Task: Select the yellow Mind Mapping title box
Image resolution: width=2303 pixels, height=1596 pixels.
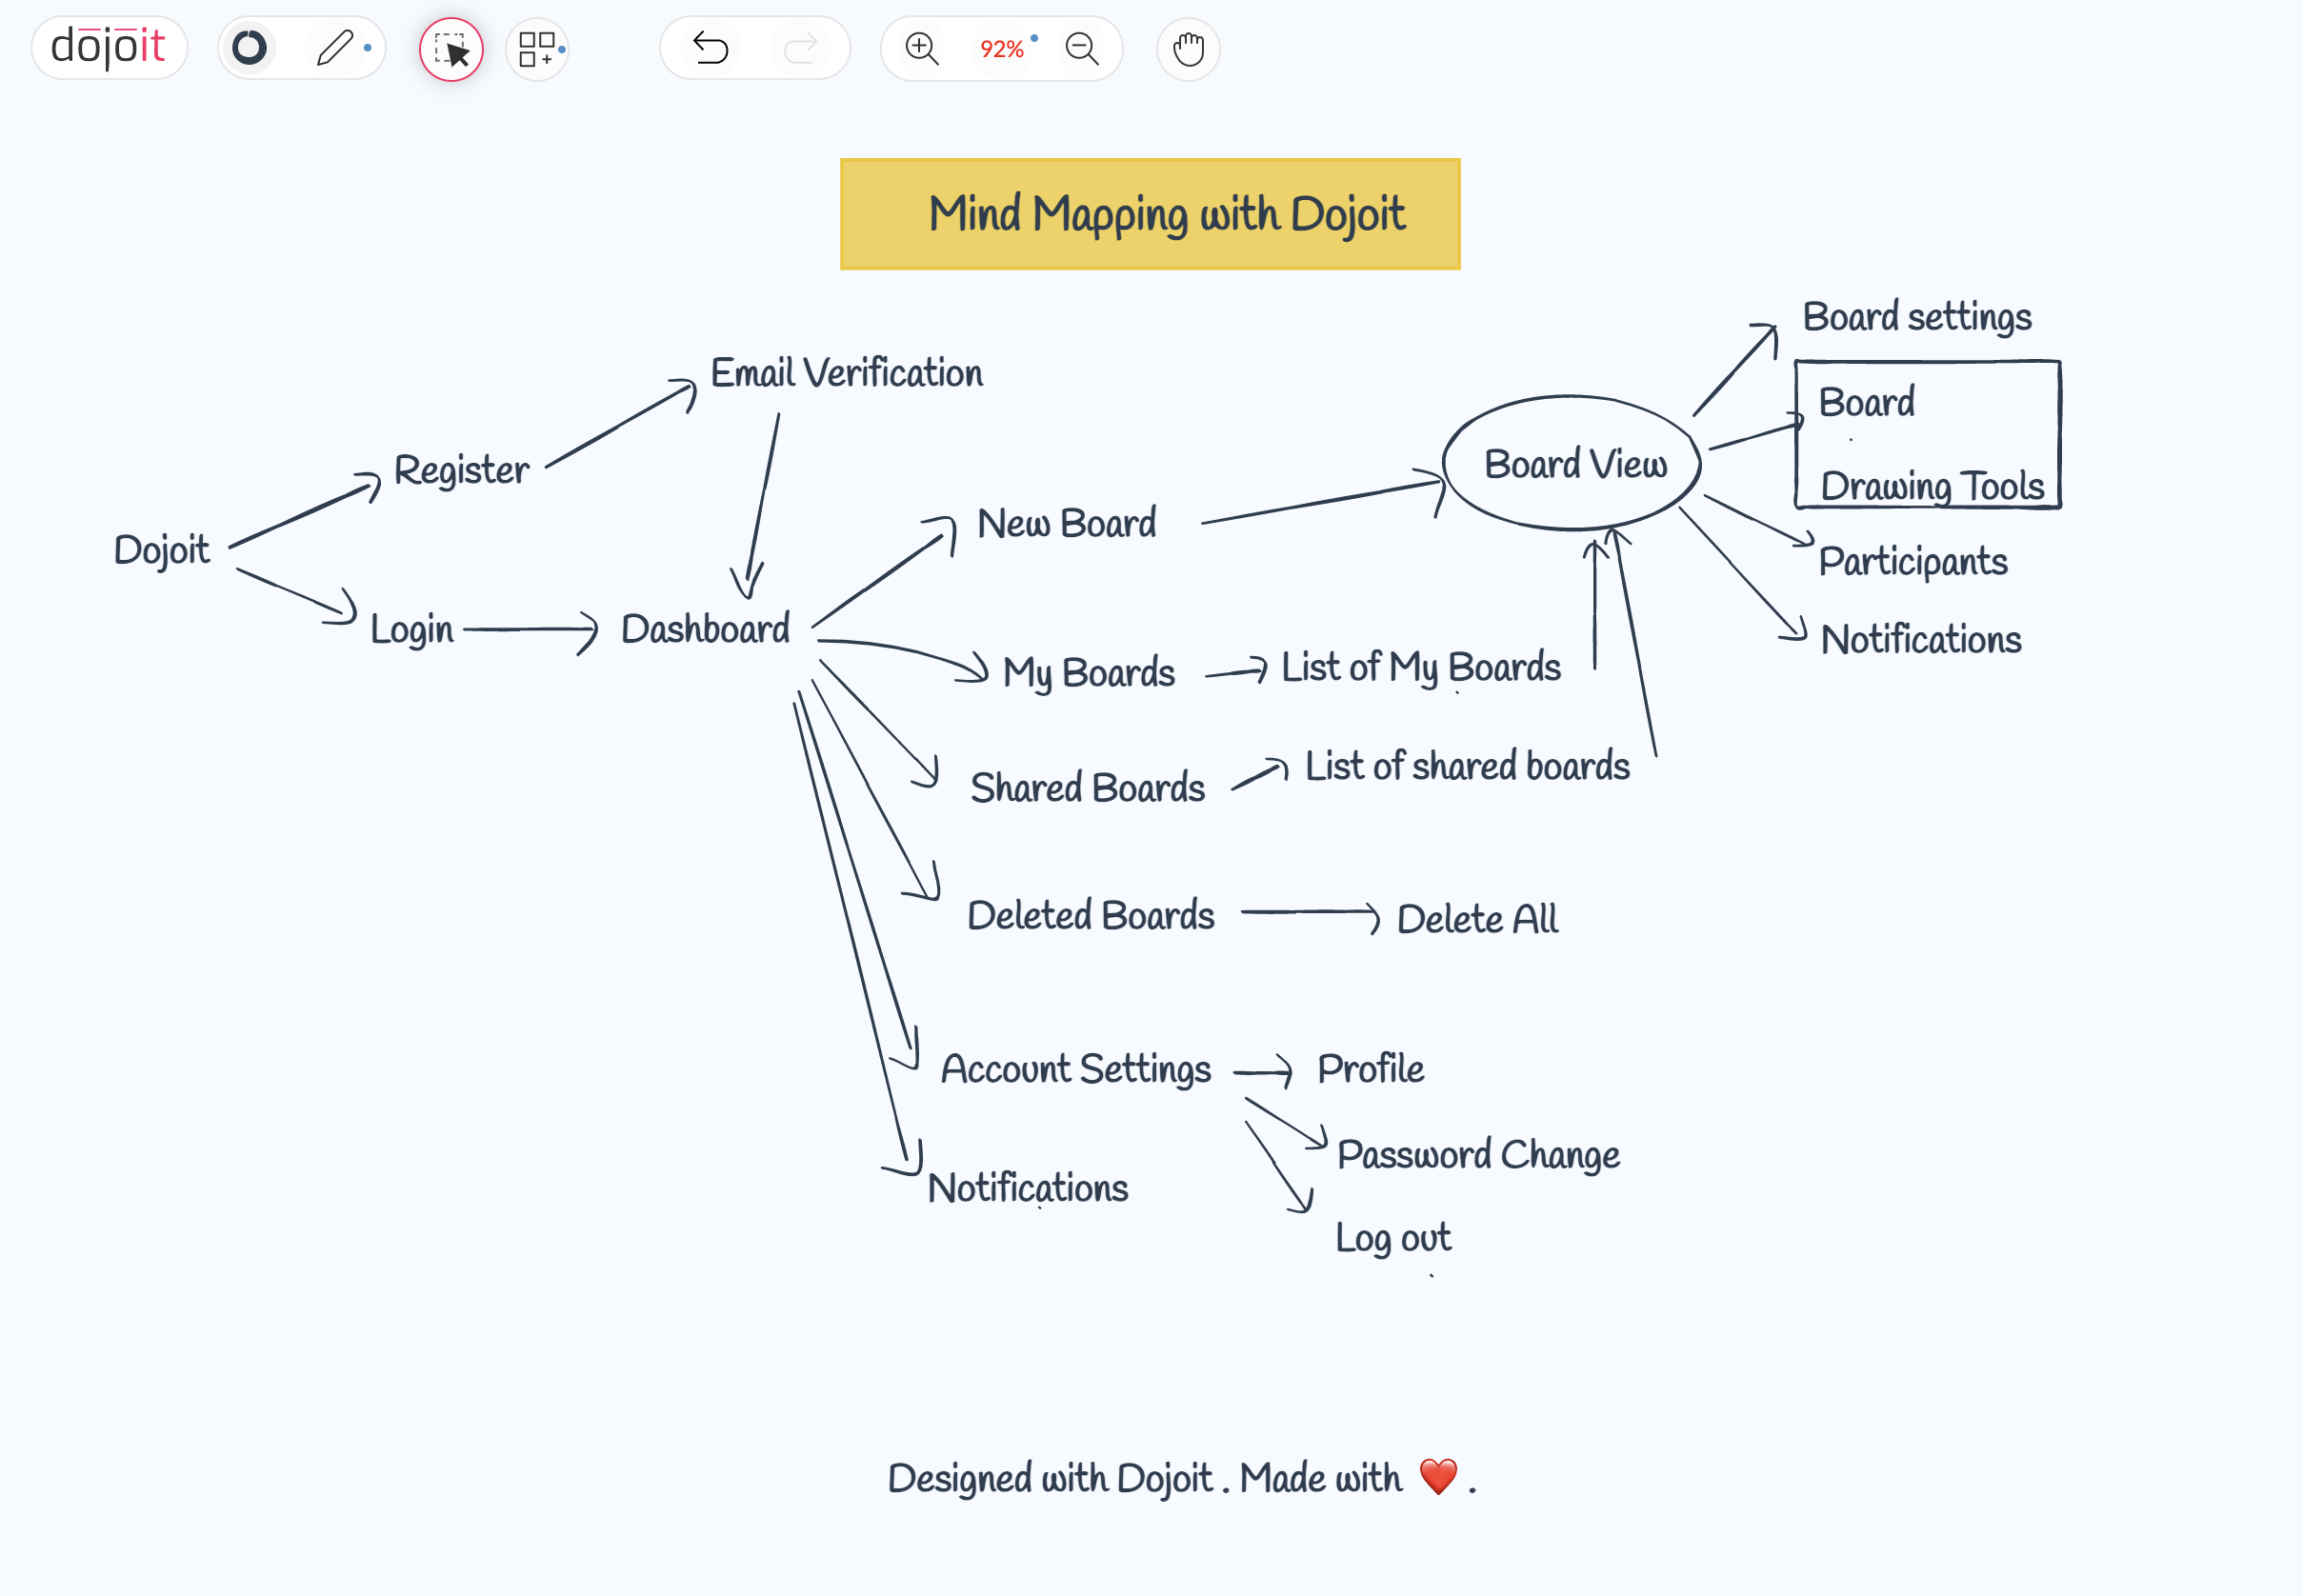Action: 1150,214
